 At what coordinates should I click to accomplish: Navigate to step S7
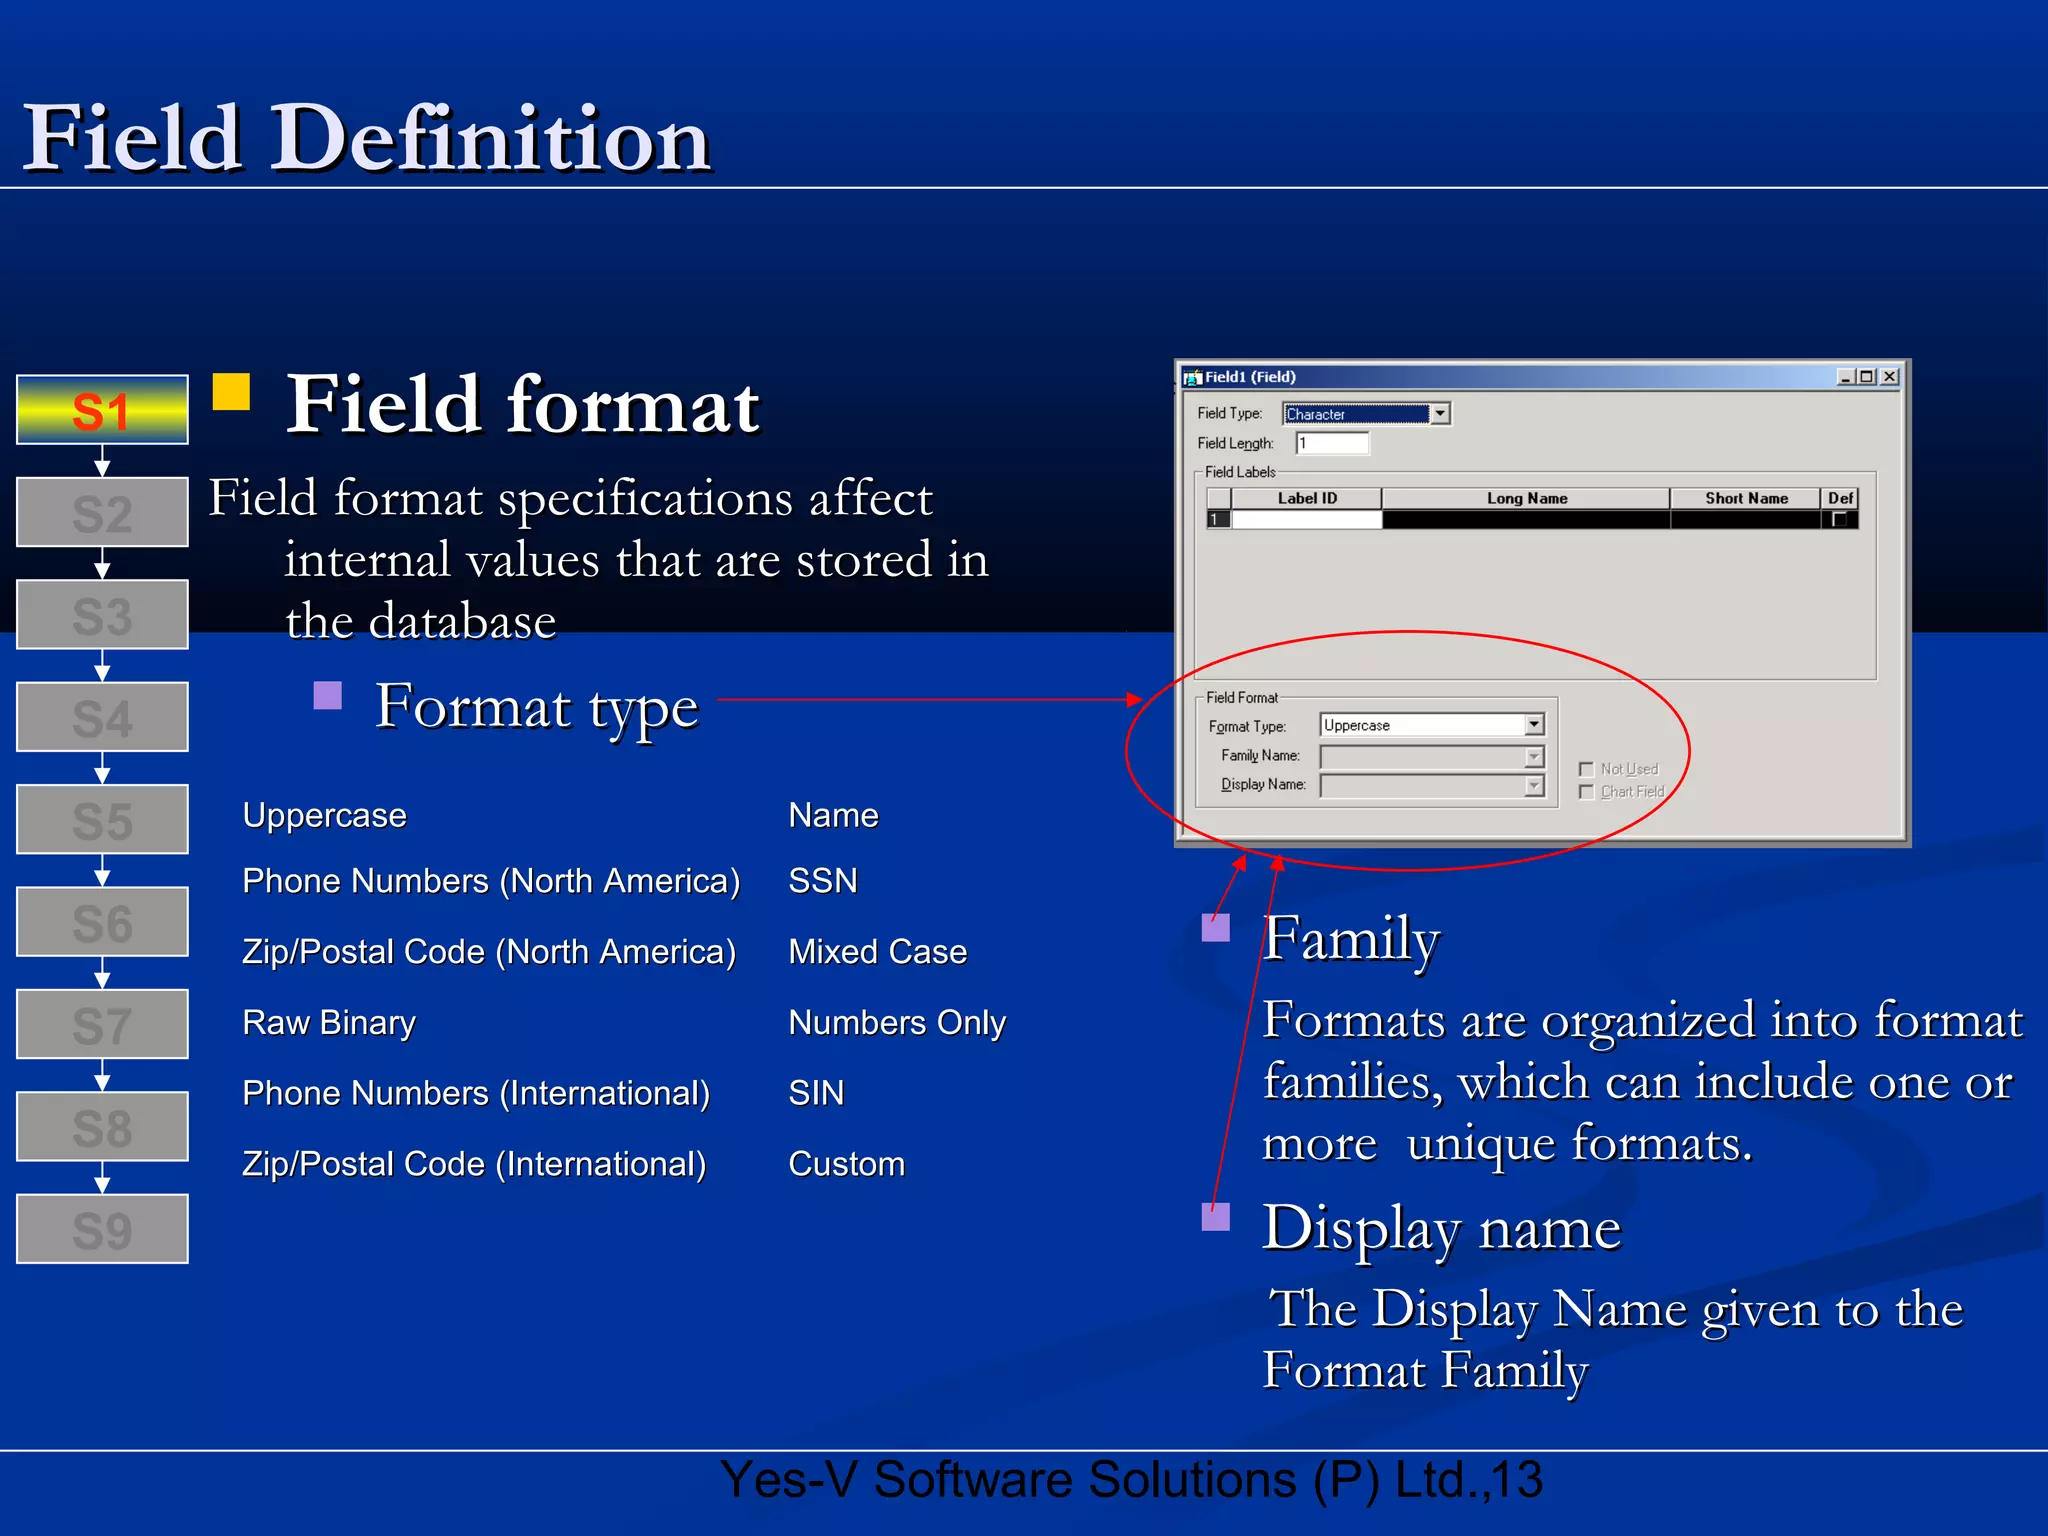[x=102, y=1024]
